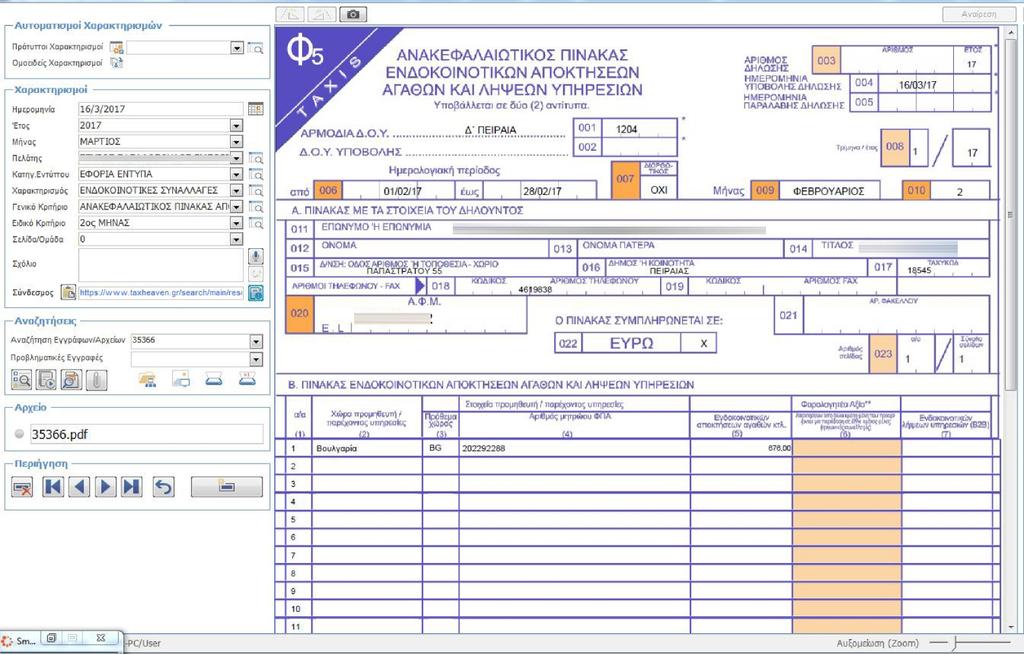The height and width of the screenshot is (654, 1024).
Task: Click the lookup icon beside Γενικό Κριτήριο
Action: point(255,207)
